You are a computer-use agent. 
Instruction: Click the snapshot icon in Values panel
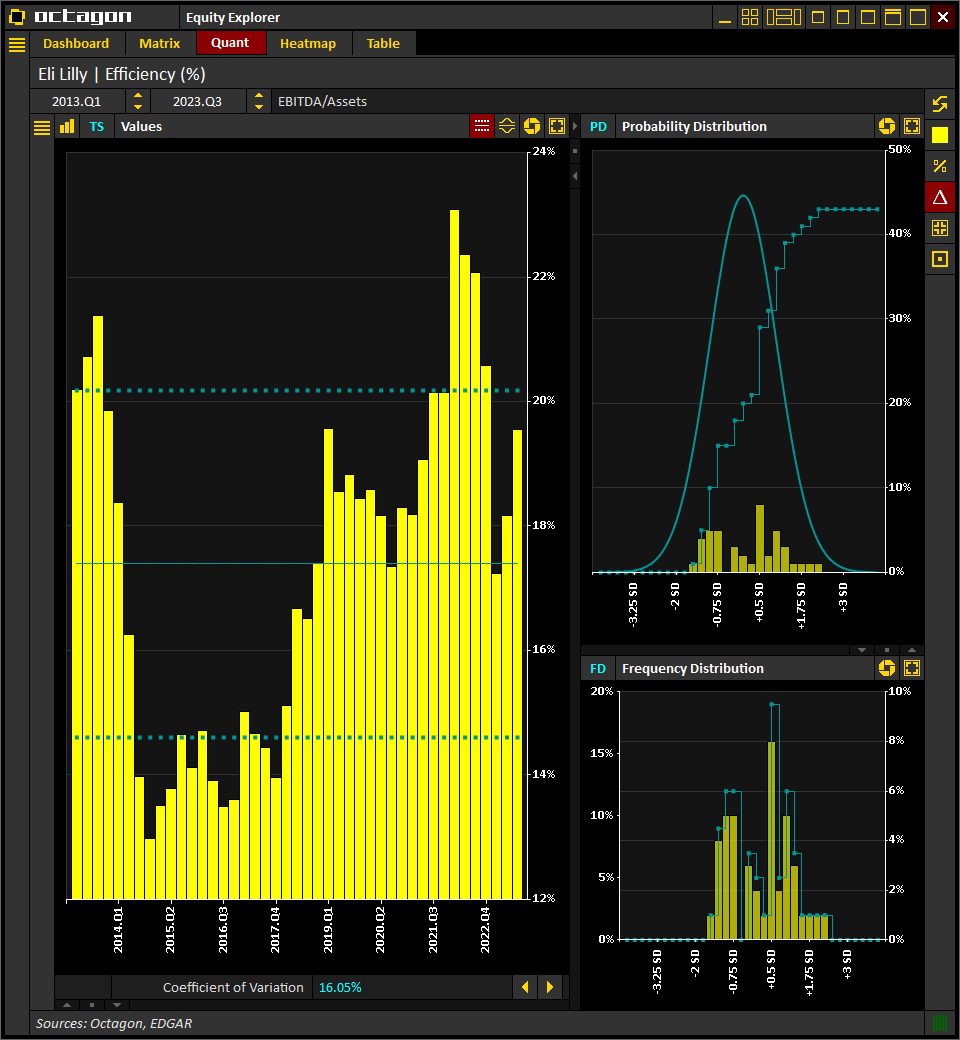click(531, 126)
